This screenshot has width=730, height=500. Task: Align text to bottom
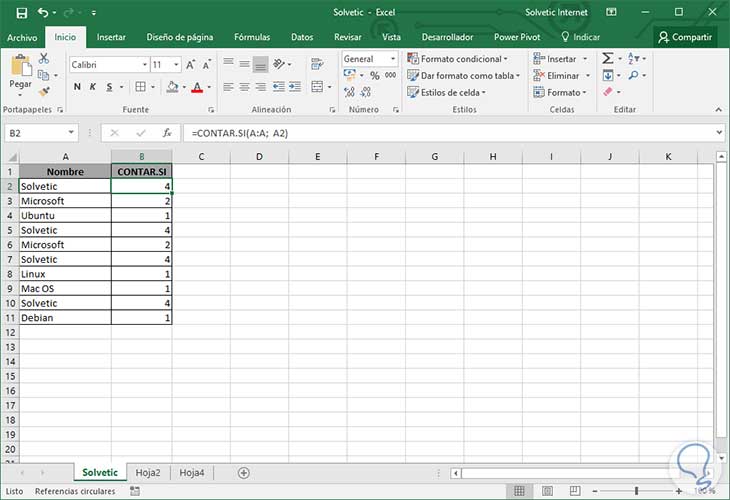261,64
